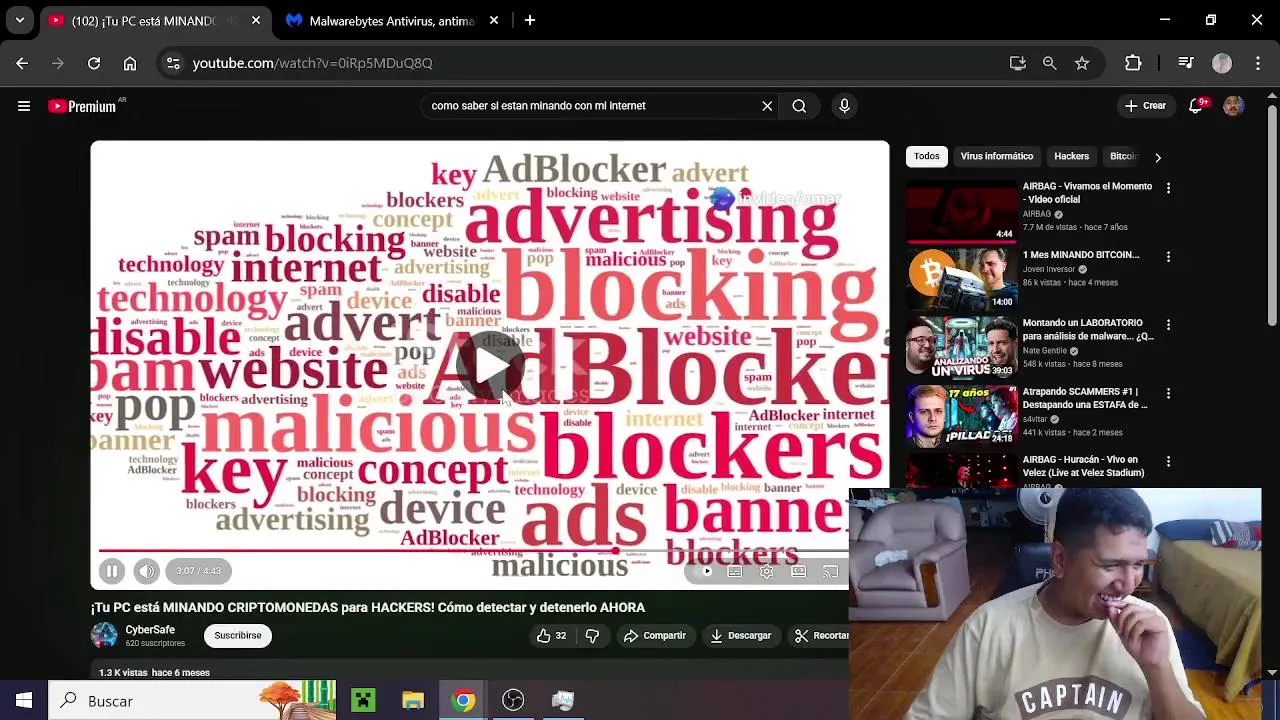Install app icon in address bar
Image resolution: width=1280 pixels, height=720 pixels.
pos(1018,63)
